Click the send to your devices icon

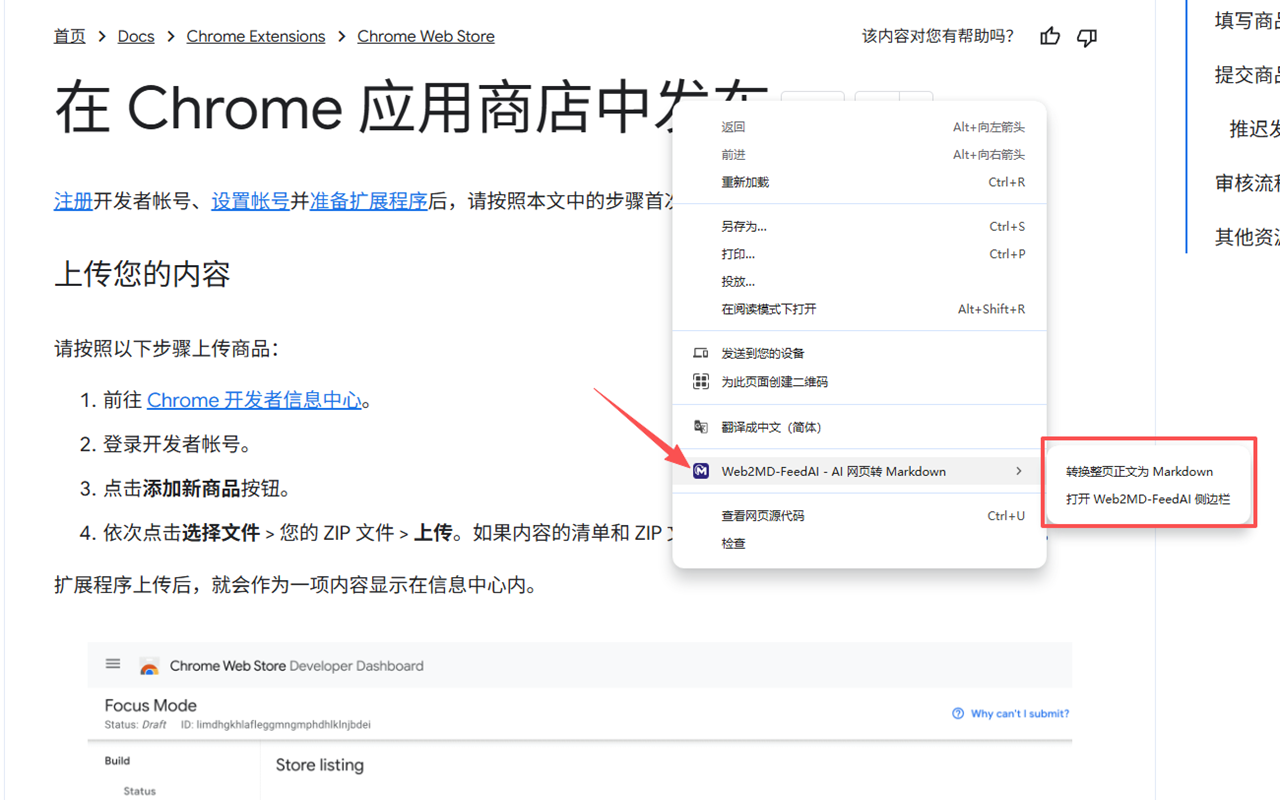click(x=701, y=353)
